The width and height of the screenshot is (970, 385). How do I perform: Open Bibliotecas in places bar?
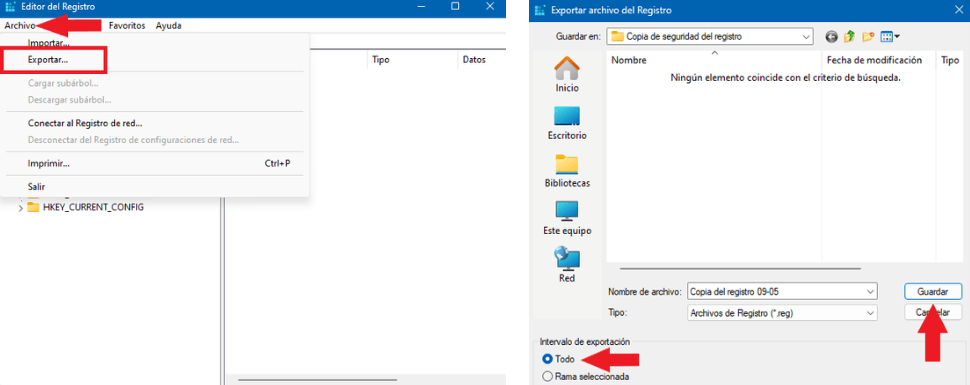click(x=567, y=170)
